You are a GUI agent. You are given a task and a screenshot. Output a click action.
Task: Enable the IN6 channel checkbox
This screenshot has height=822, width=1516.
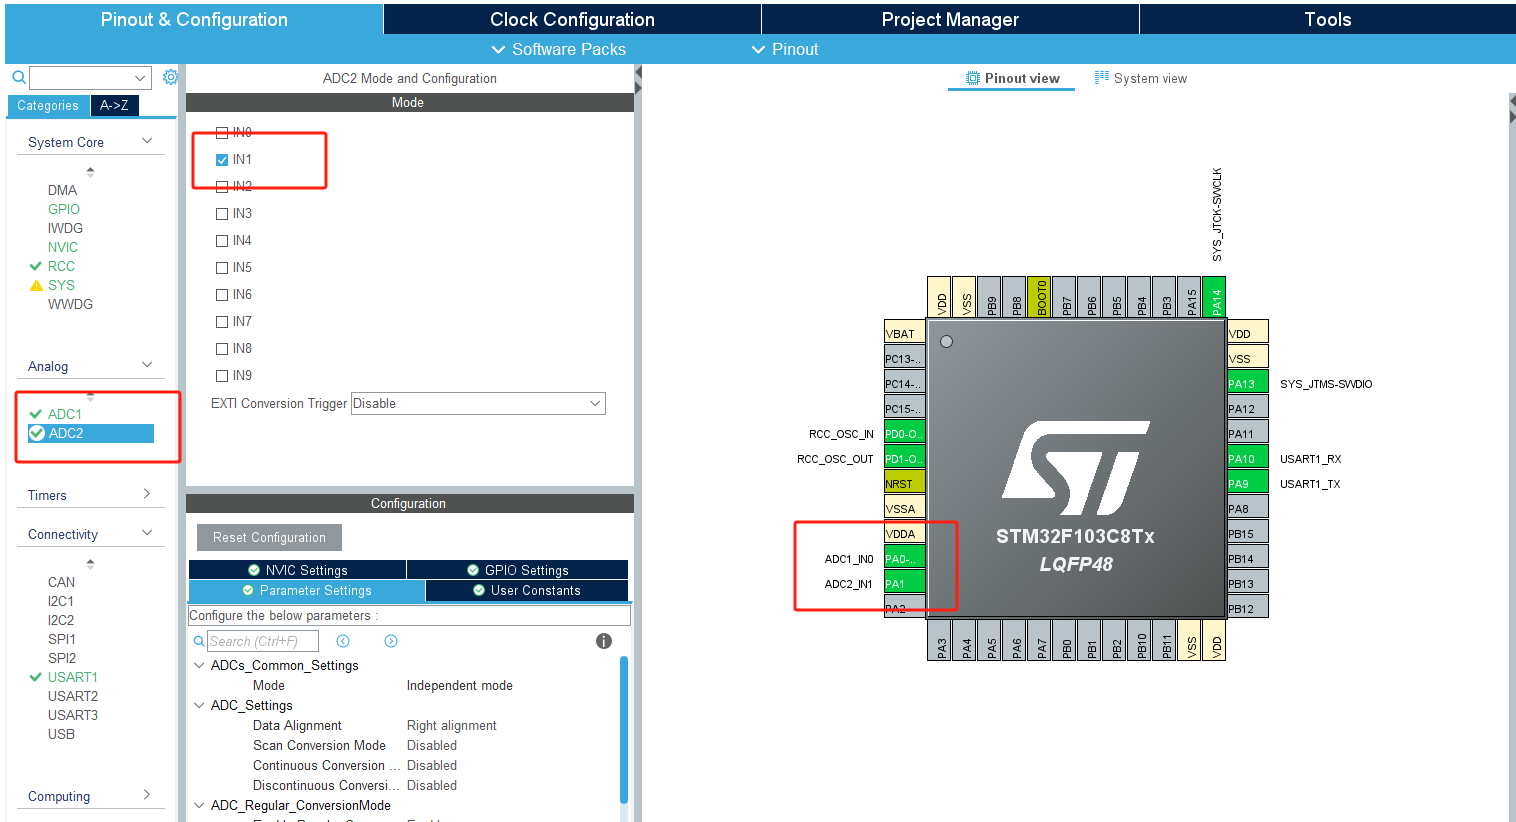coord(222,294)
